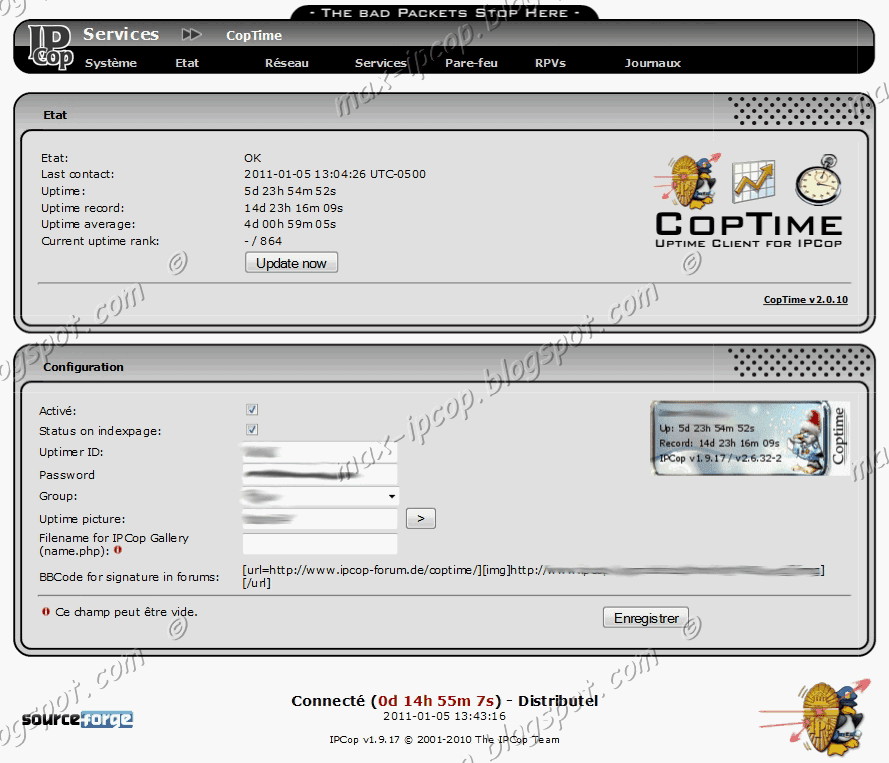Toggle the Activé checkbox
Screen dimensions: 889x763
click(252, 409)
